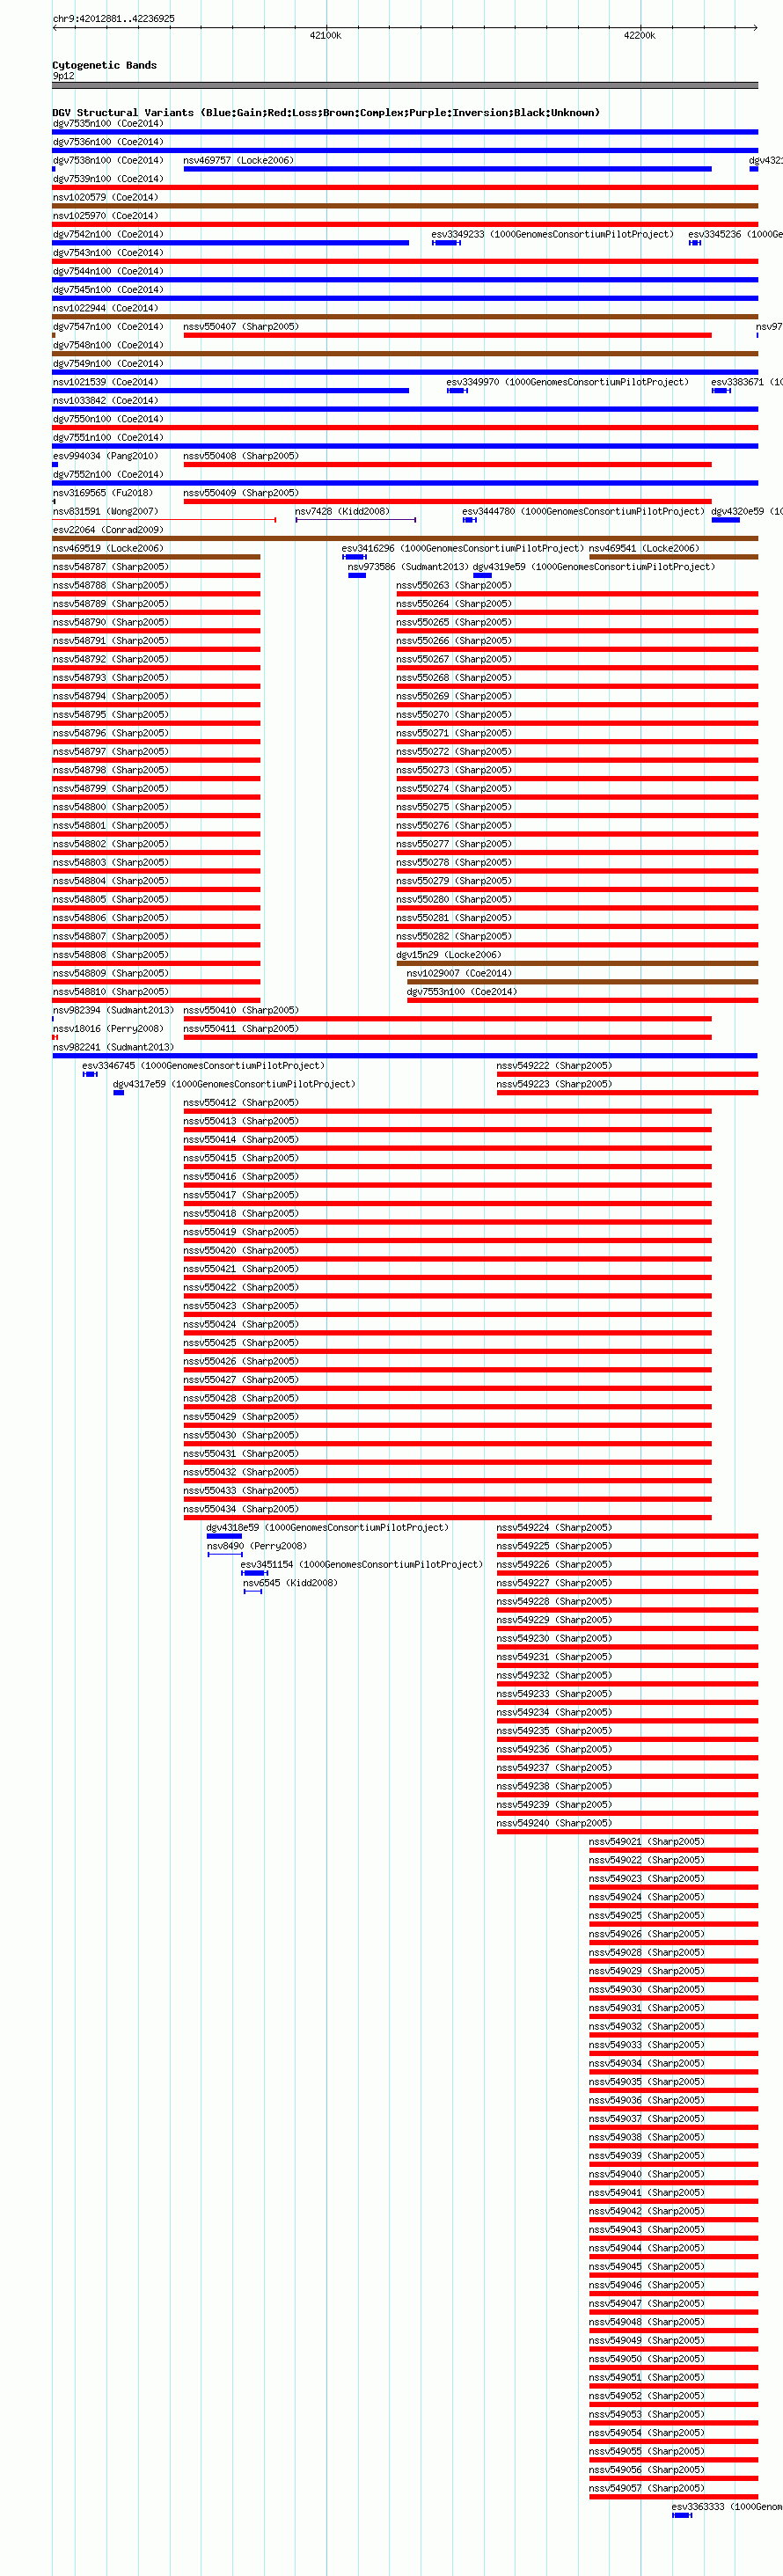Select the nsv1021539 (Coe2014) label
783x2576 pixels.
[105, 382]
